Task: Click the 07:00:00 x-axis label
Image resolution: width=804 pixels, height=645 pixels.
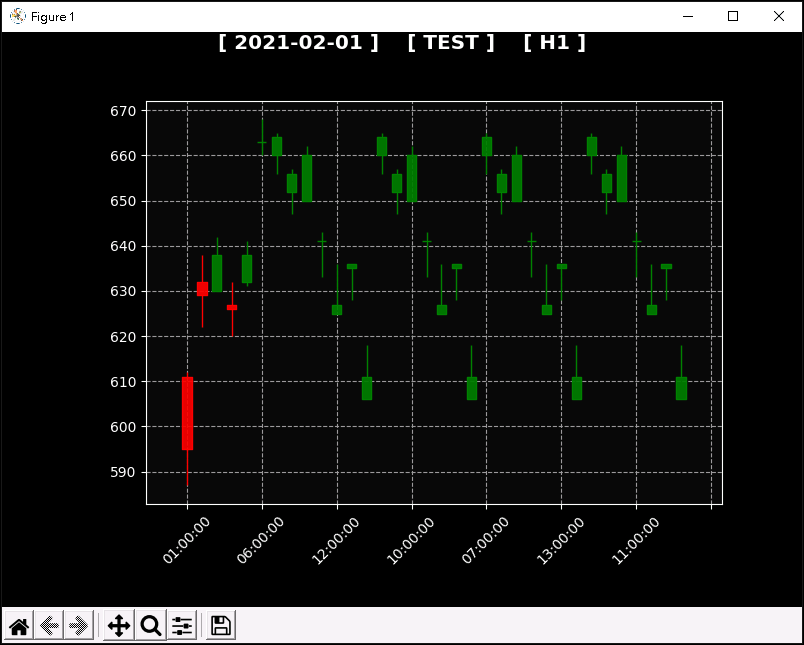Action: point(485,540)
